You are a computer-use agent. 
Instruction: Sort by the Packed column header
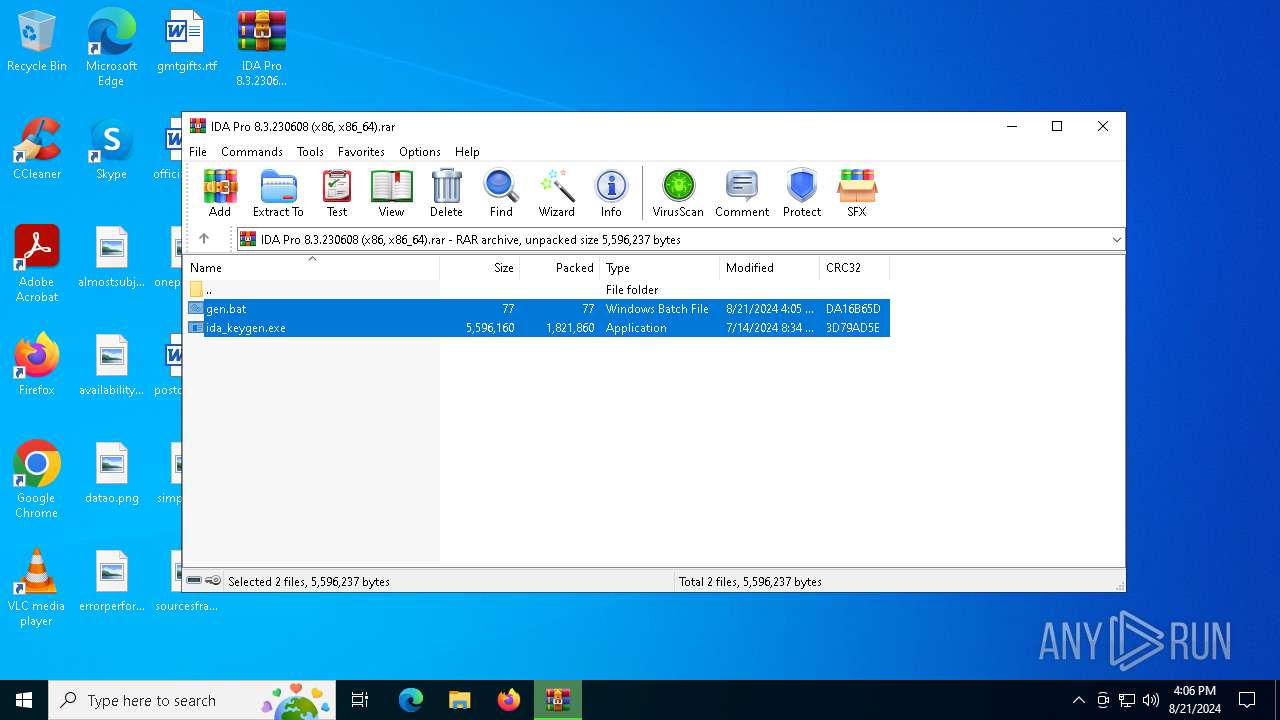coord(560,268)
